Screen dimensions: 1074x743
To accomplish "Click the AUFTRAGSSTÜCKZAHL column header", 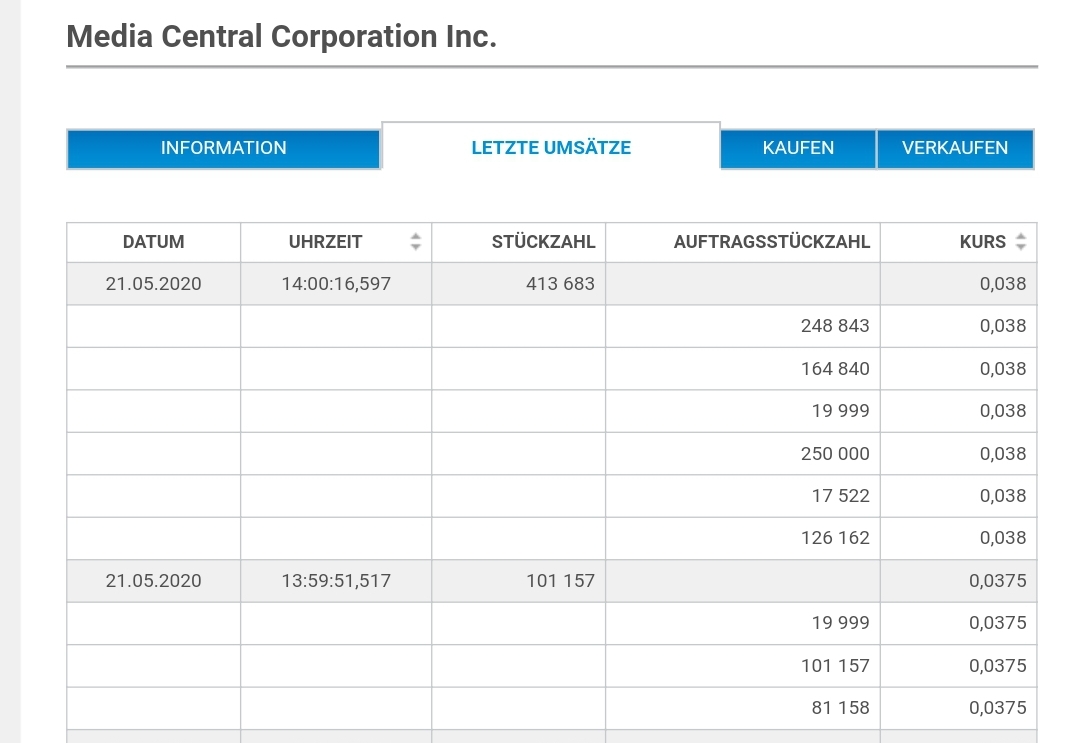I will (772, 242).
